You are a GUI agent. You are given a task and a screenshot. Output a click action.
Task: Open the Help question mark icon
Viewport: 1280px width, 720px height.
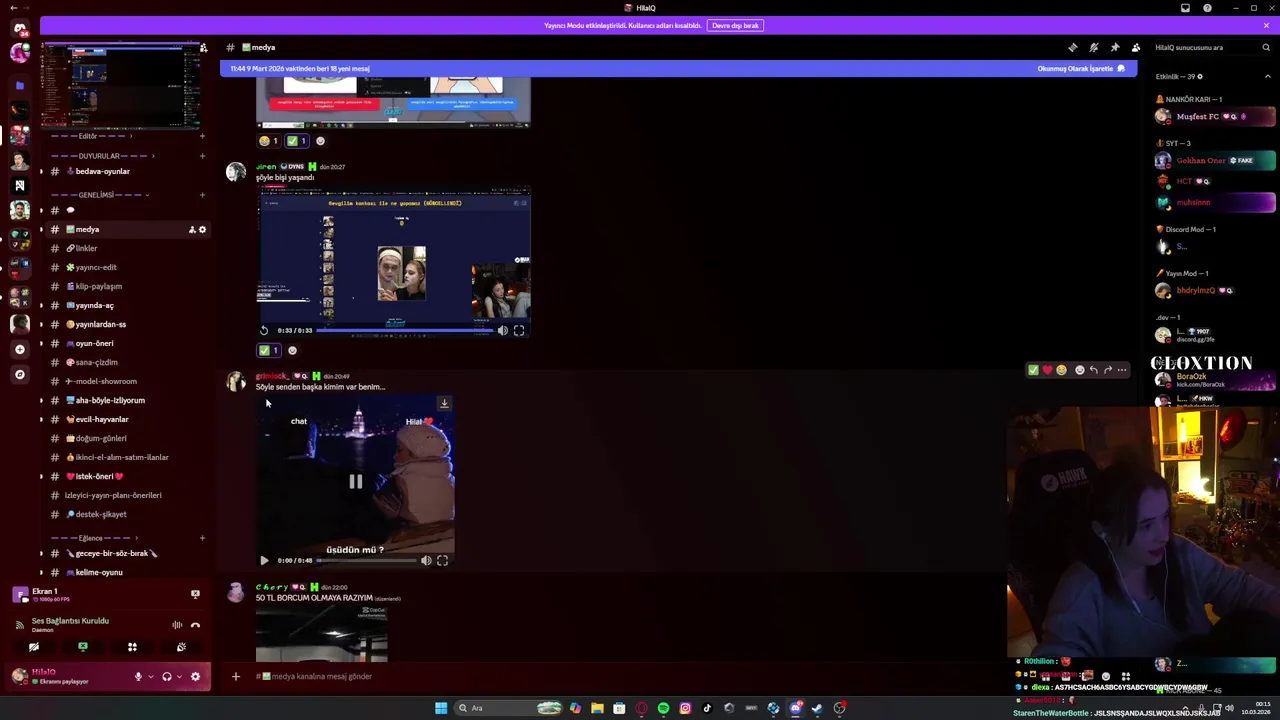(1207, 8)
